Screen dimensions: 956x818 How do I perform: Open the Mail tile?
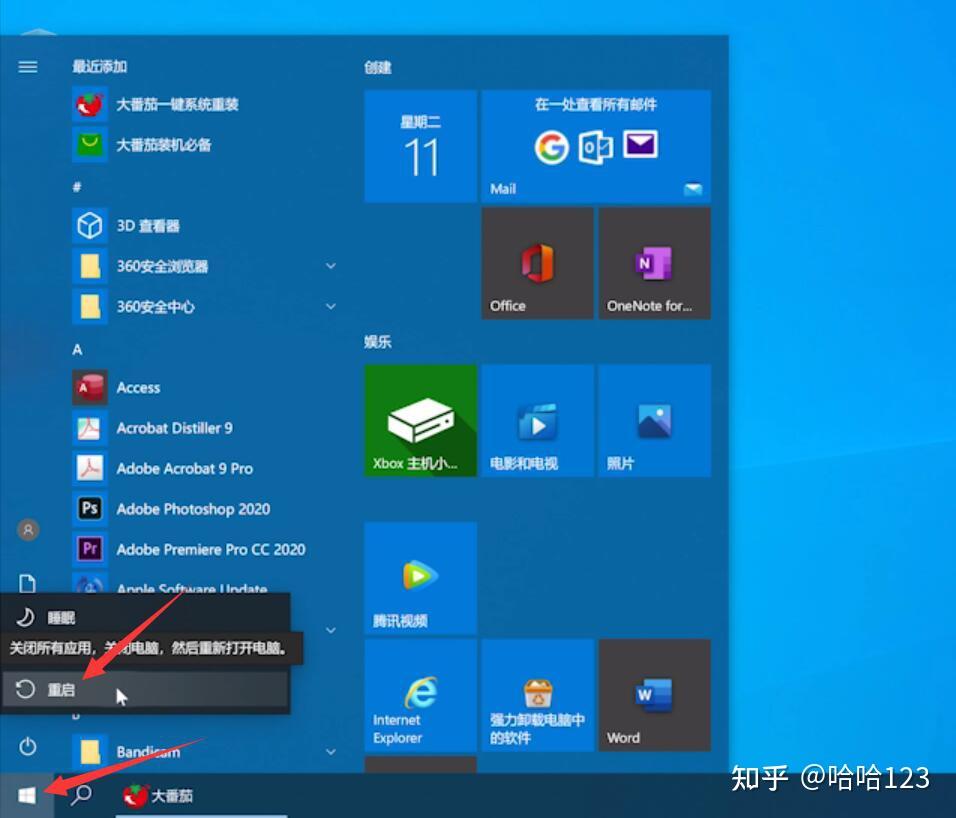click(x=596, y=146)
